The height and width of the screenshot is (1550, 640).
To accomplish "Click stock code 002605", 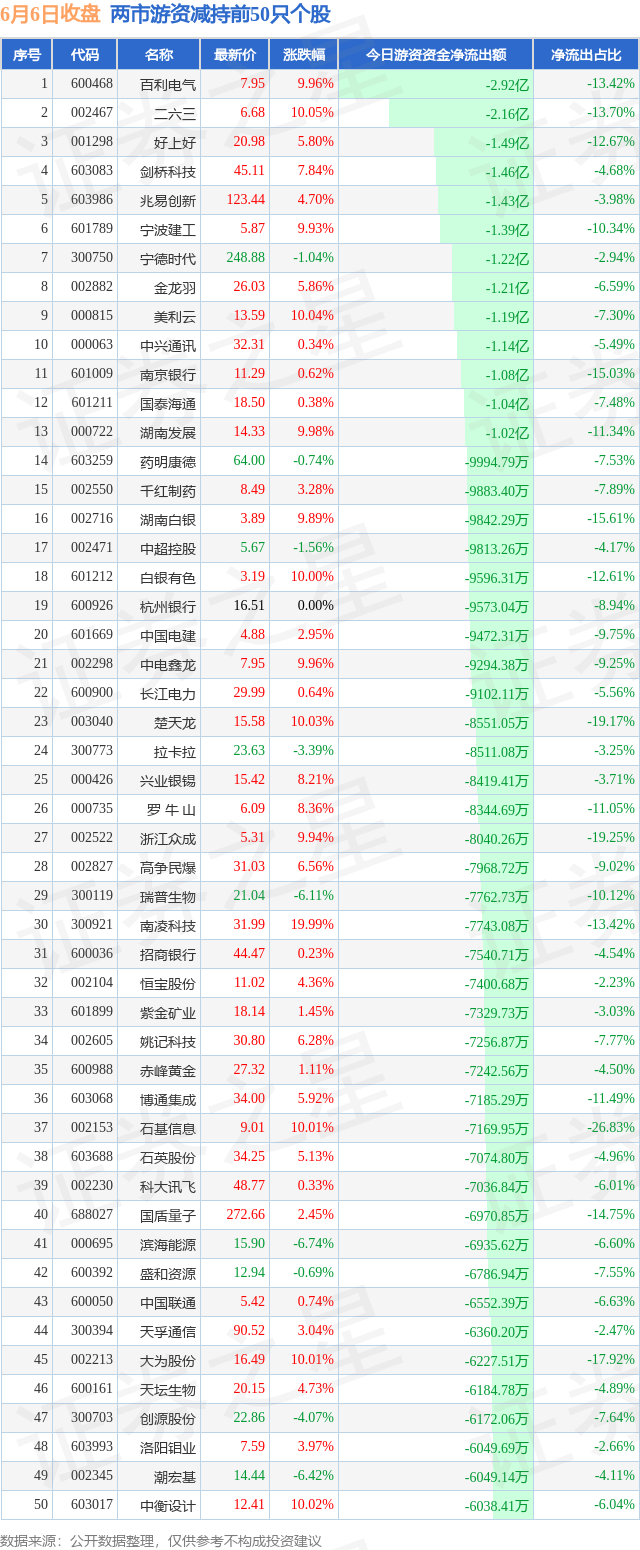I will [91, 1040].
